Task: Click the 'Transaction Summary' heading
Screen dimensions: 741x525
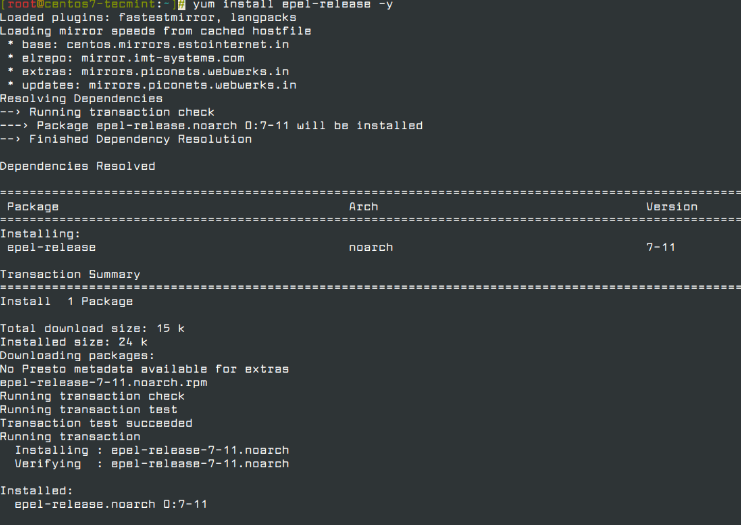Action: [x=70, y=274]
